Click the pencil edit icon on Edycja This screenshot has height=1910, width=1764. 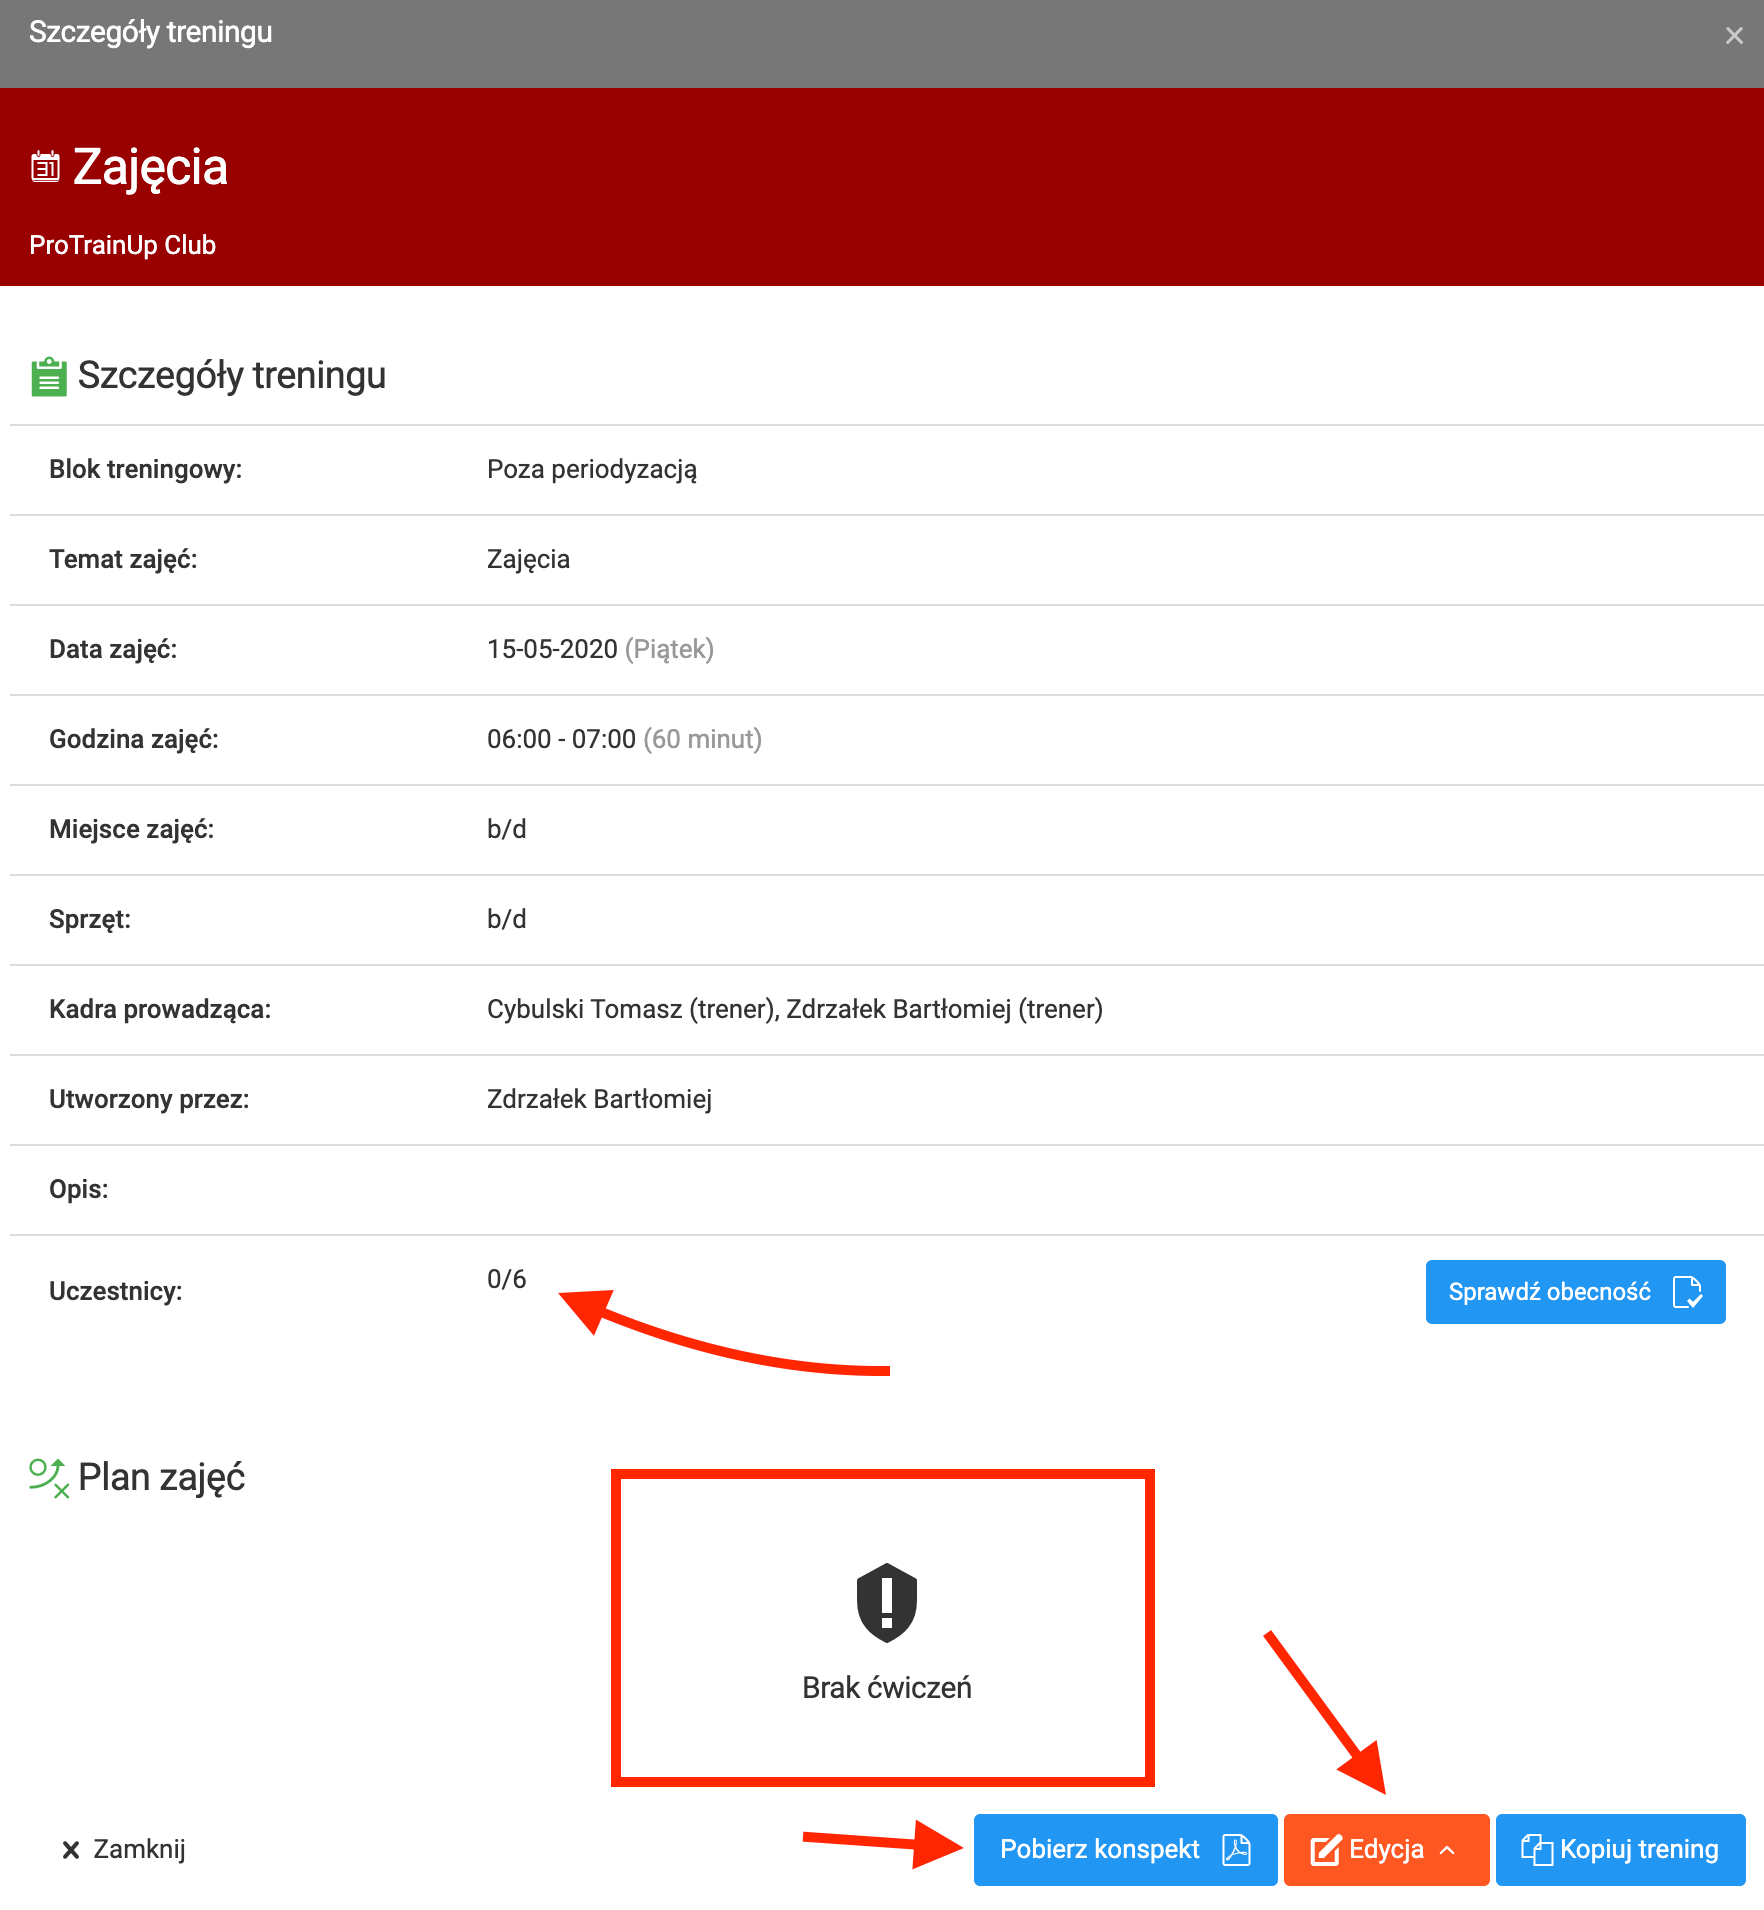(x=1325, y=1850)
